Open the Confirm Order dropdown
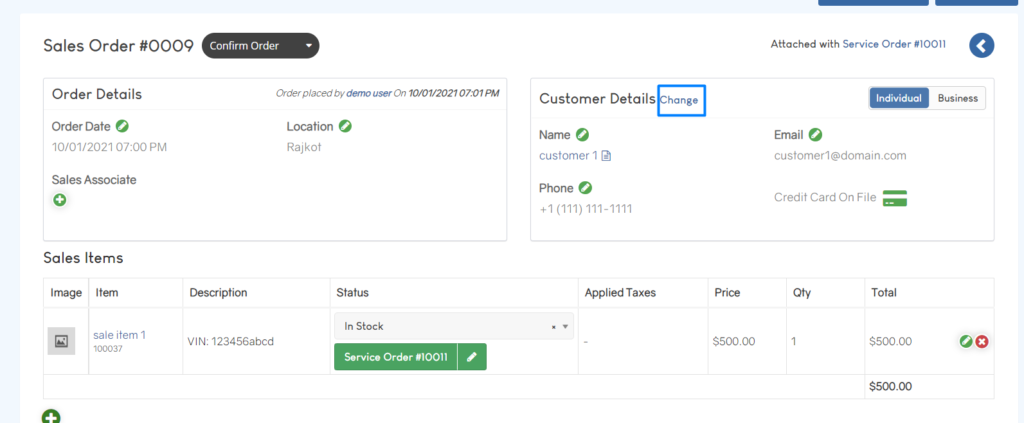This screenshot has width=1024, height=423. coord(261,46)
